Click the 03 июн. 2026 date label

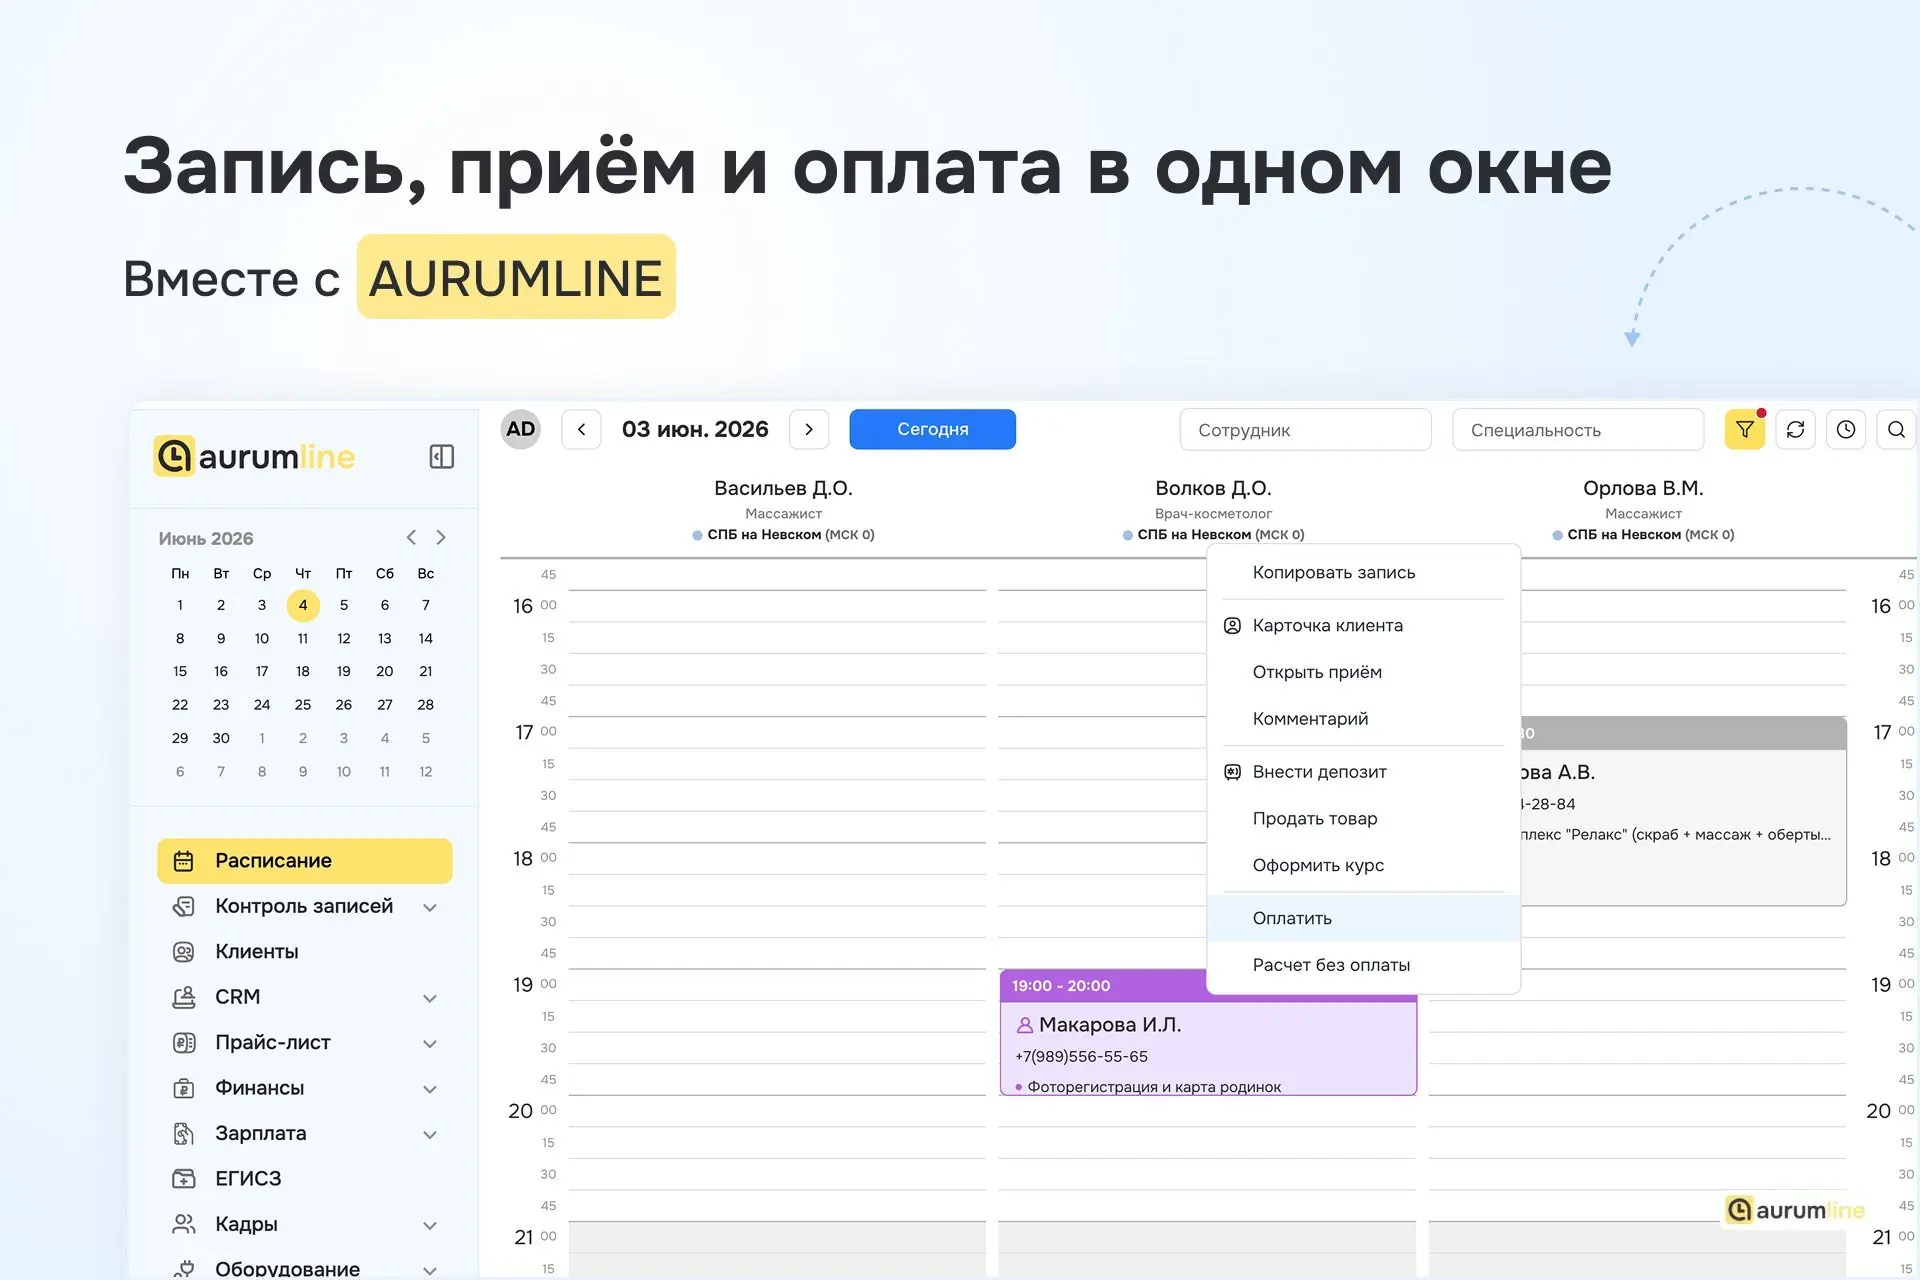click(x=695, y=429)
